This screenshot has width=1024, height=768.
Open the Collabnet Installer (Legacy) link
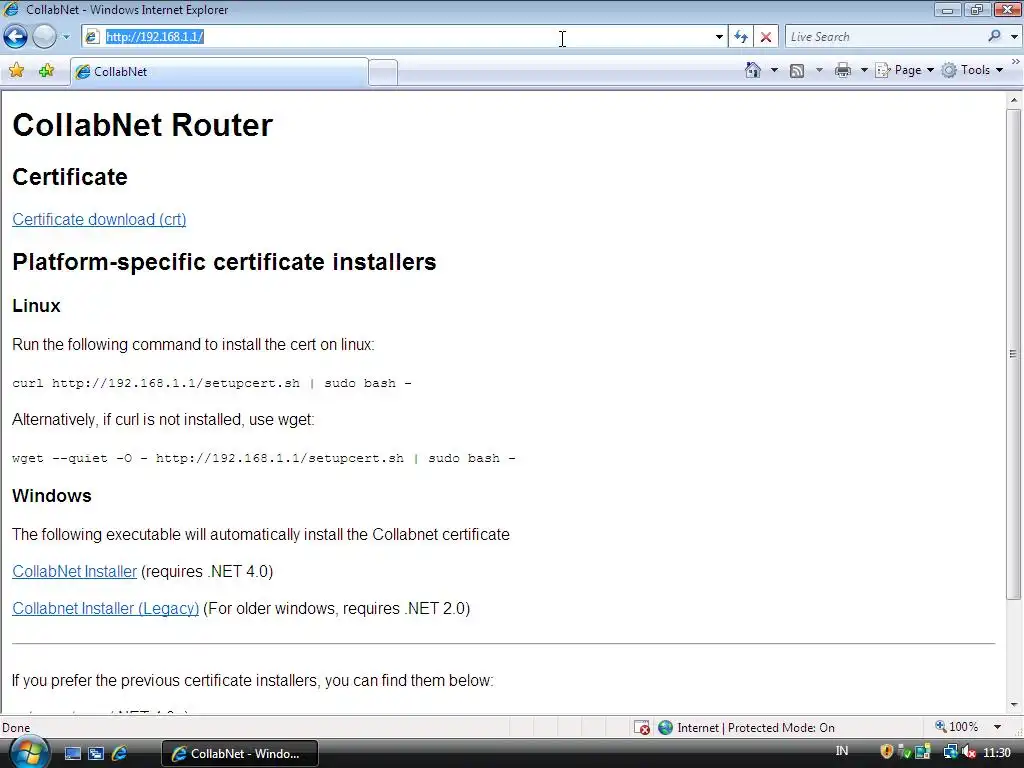106,608
